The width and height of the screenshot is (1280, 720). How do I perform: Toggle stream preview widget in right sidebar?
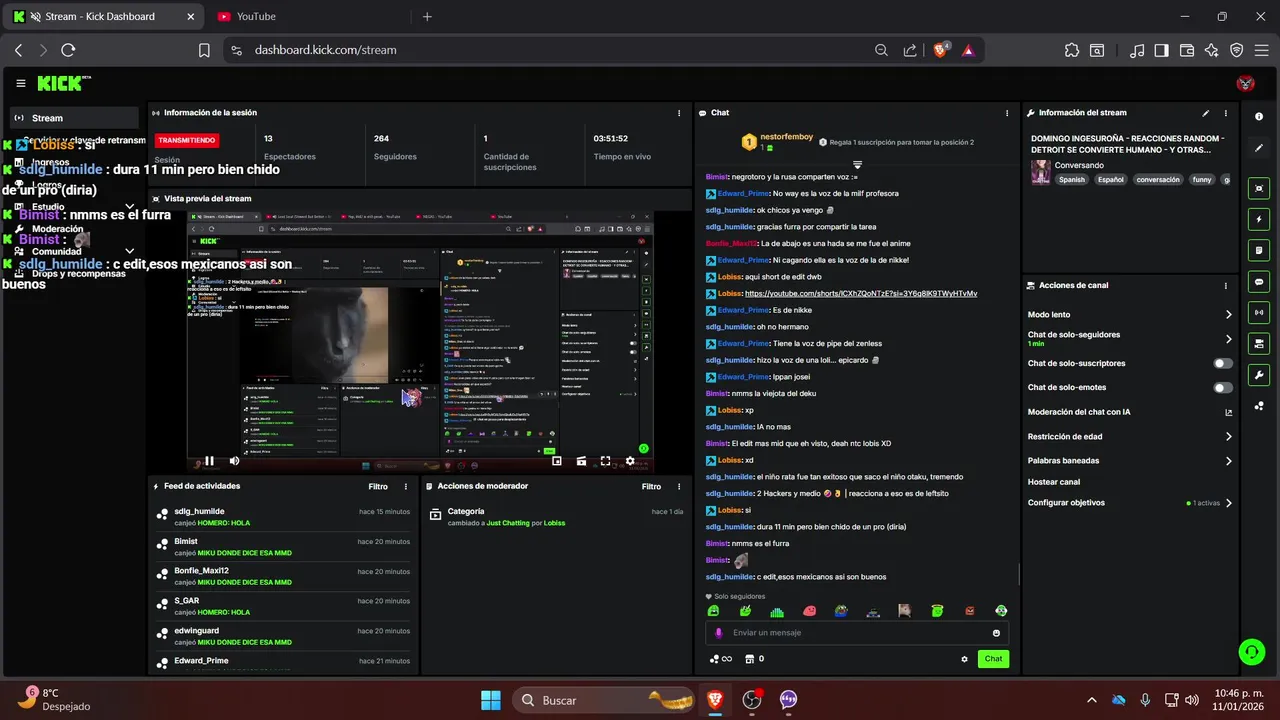[1259, 188]
